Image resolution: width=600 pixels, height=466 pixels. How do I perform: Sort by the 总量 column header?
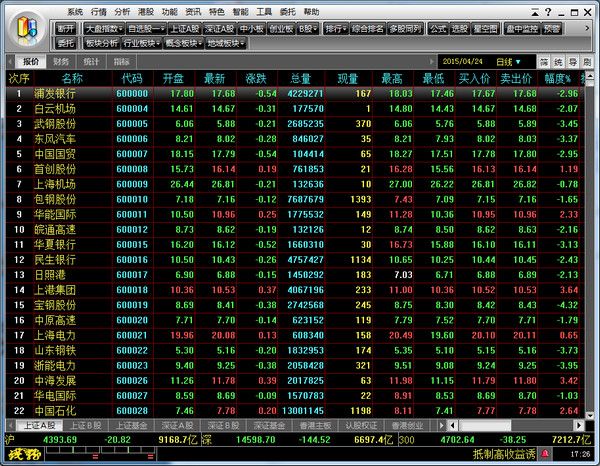coord(301,79)
